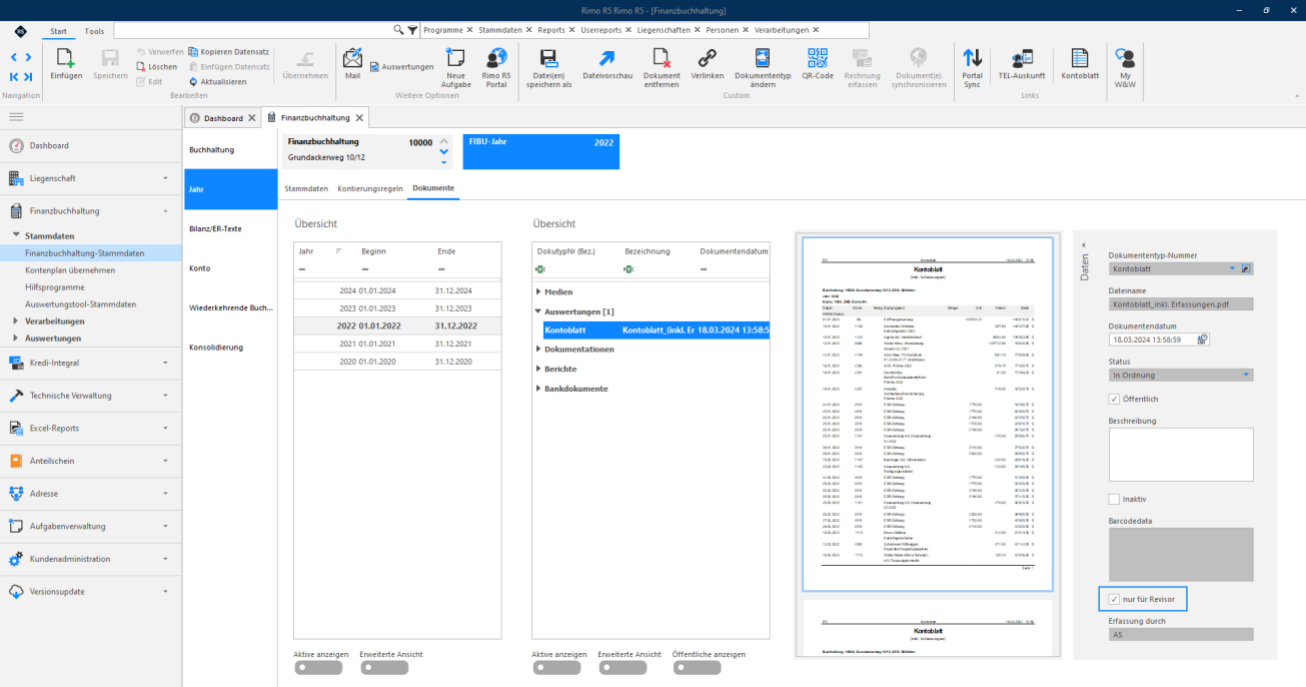Click into the Beschreibung text box
Image resolution: width=1306 pixels, height=687 pixels.
[1181, 455]
